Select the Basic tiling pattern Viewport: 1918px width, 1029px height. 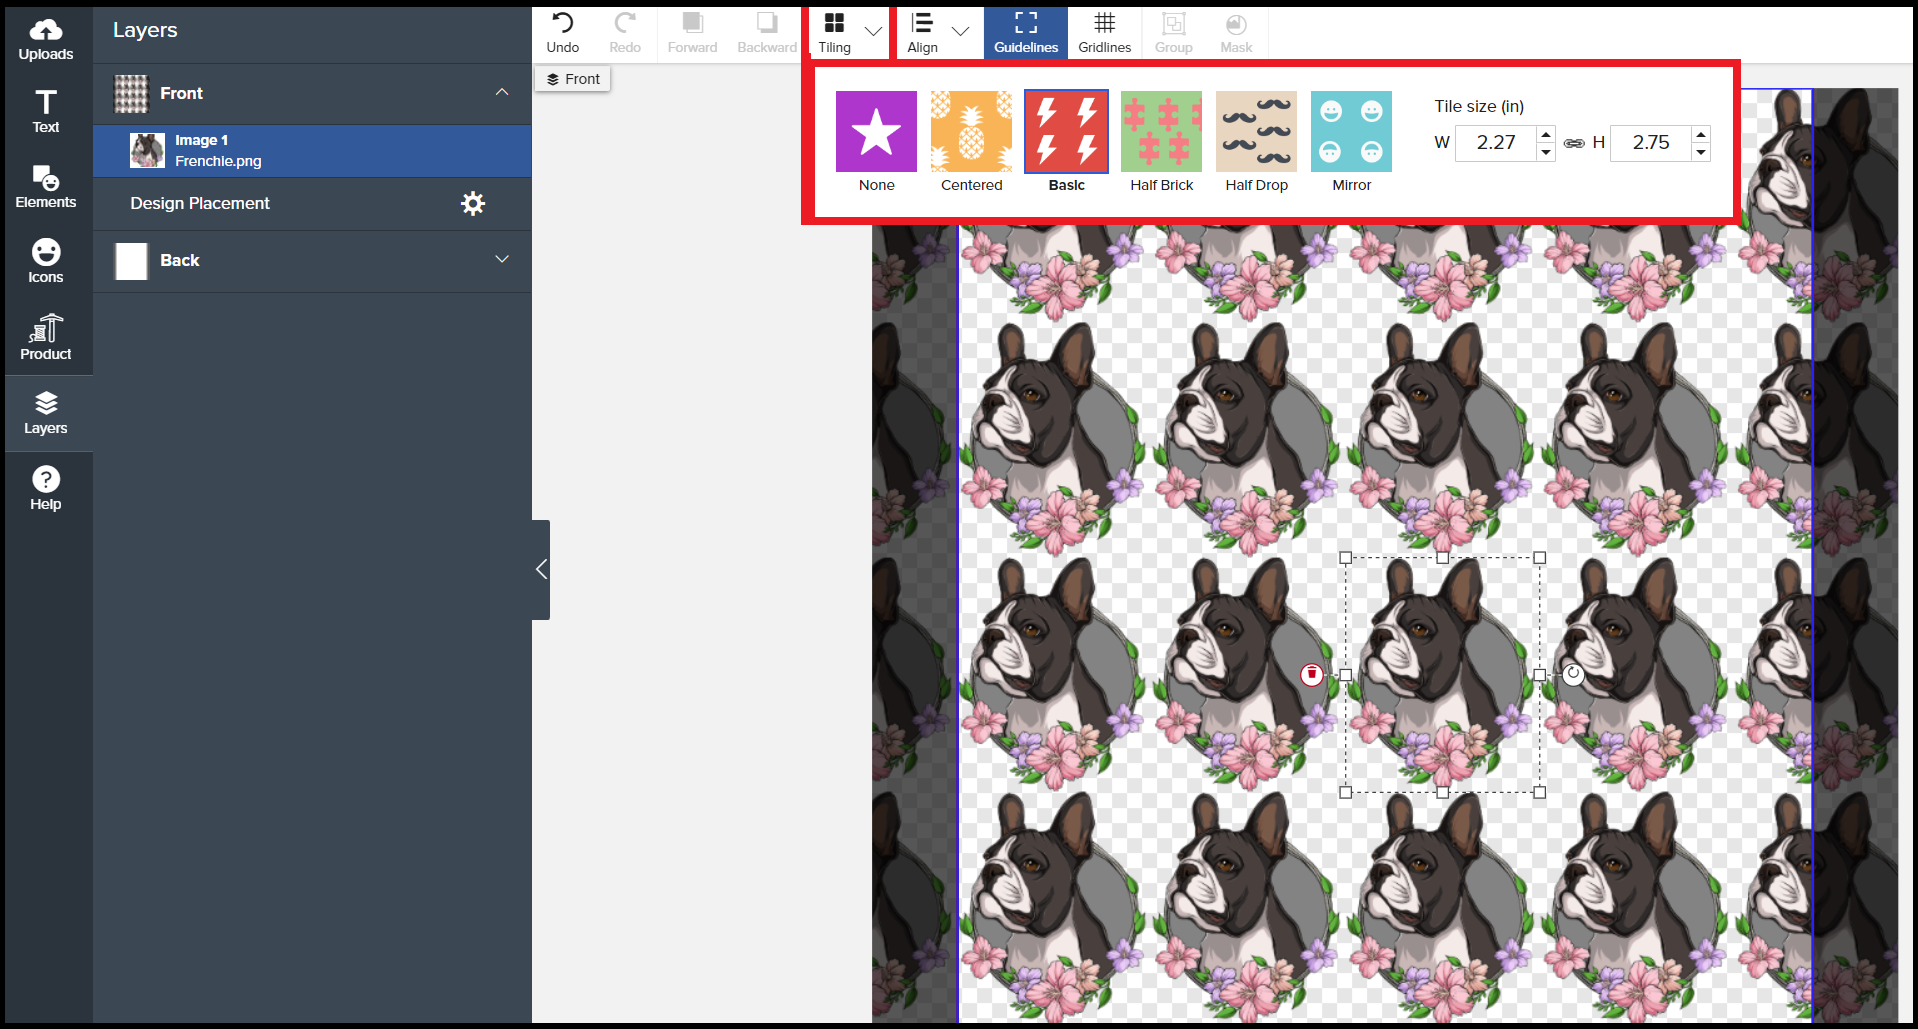tap(1066, 142)
